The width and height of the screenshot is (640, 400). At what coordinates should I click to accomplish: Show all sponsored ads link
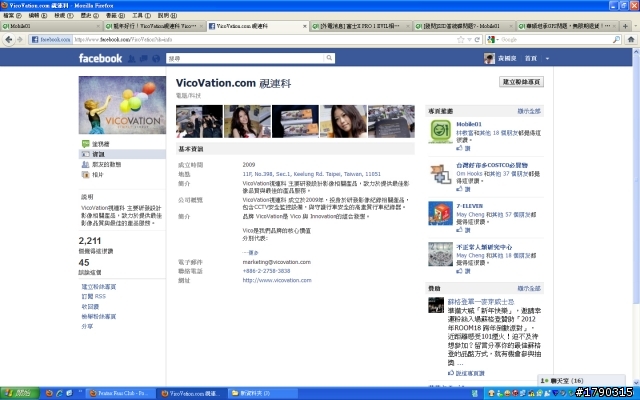529,288
